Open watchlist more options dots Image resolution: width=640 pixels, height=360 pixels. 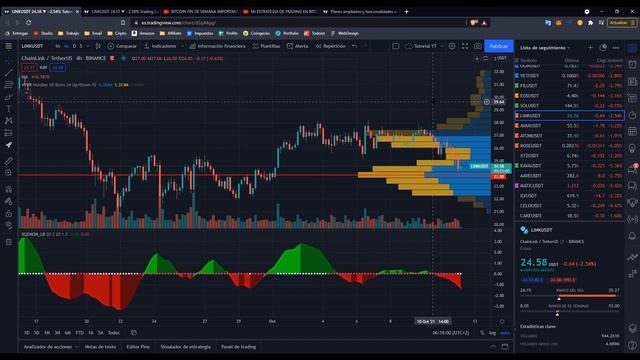[616, 48]
